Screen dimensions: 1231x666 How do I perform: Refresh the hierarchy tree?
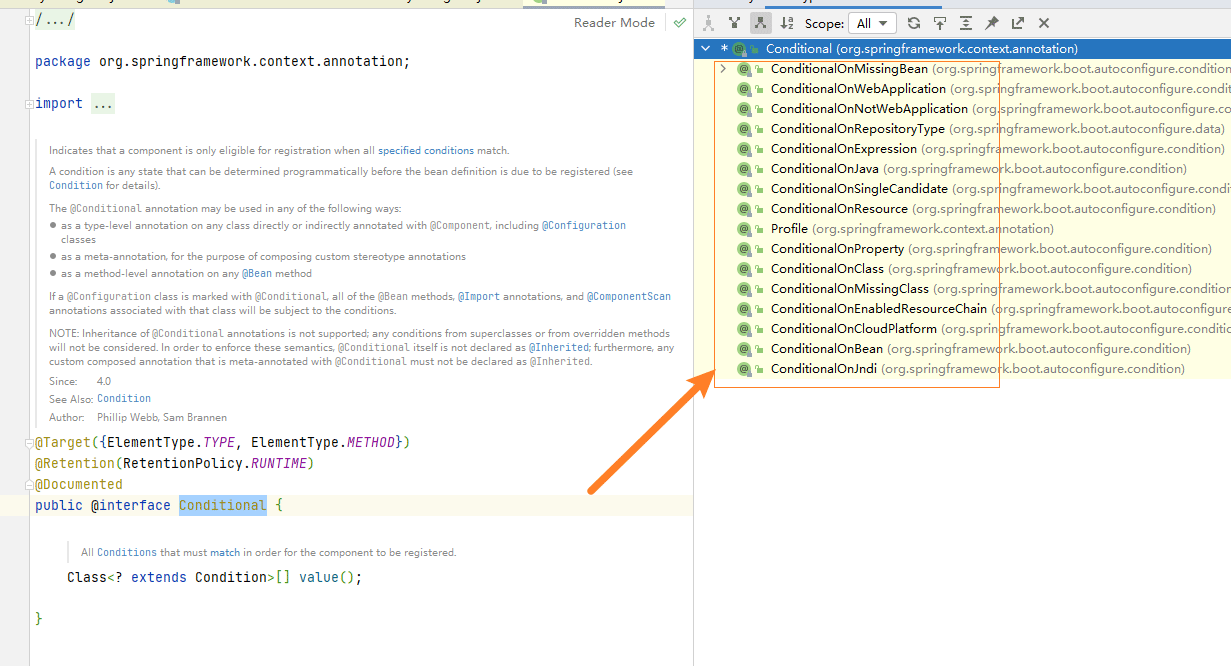[914, 23]
